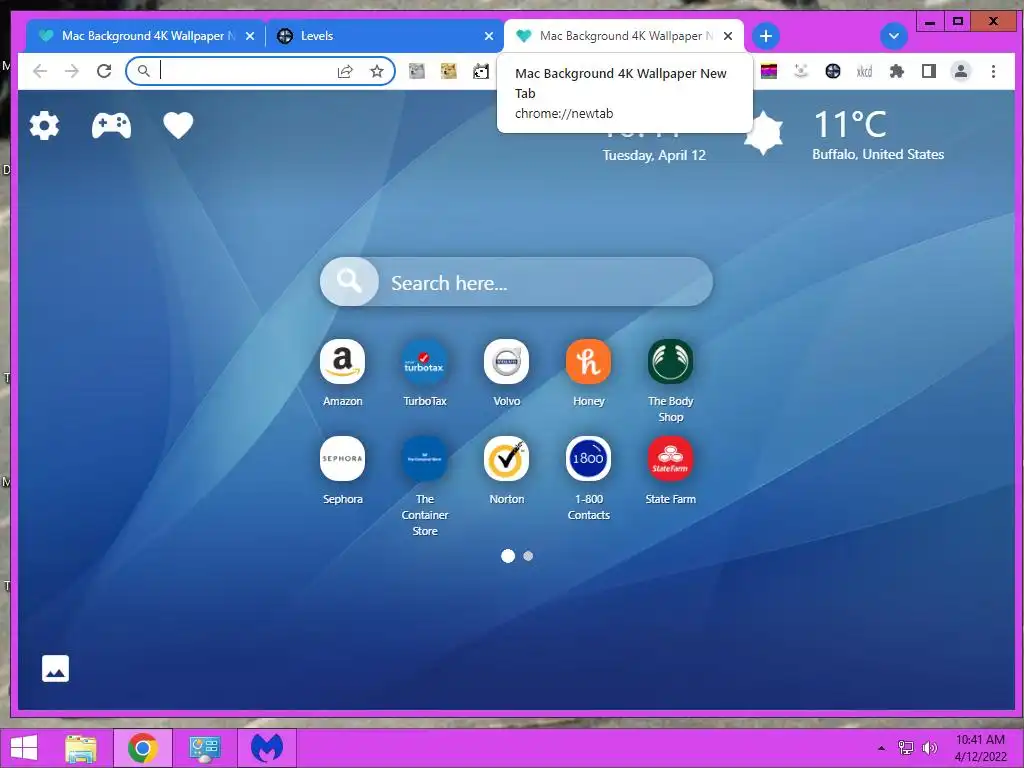Close the active Mac Background tab
The width and height of the screenshot is (1024, 768).
(x=728, y=37)
